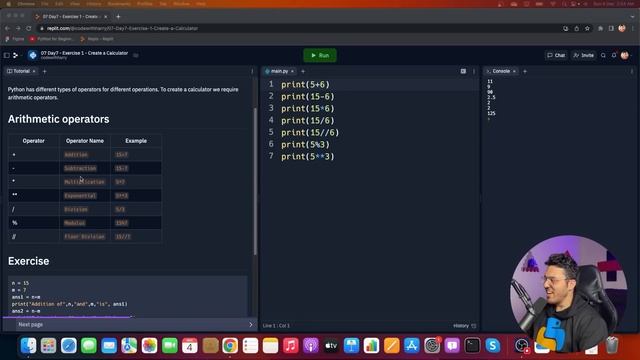Close the Tutorial tab
640x360 pixels.
pyautogui.click(x=34, y=71)
